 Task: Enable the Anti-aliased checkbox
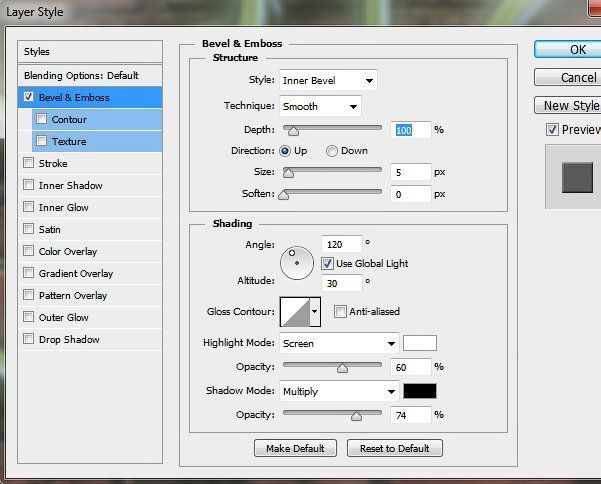[x=340, y=312]
